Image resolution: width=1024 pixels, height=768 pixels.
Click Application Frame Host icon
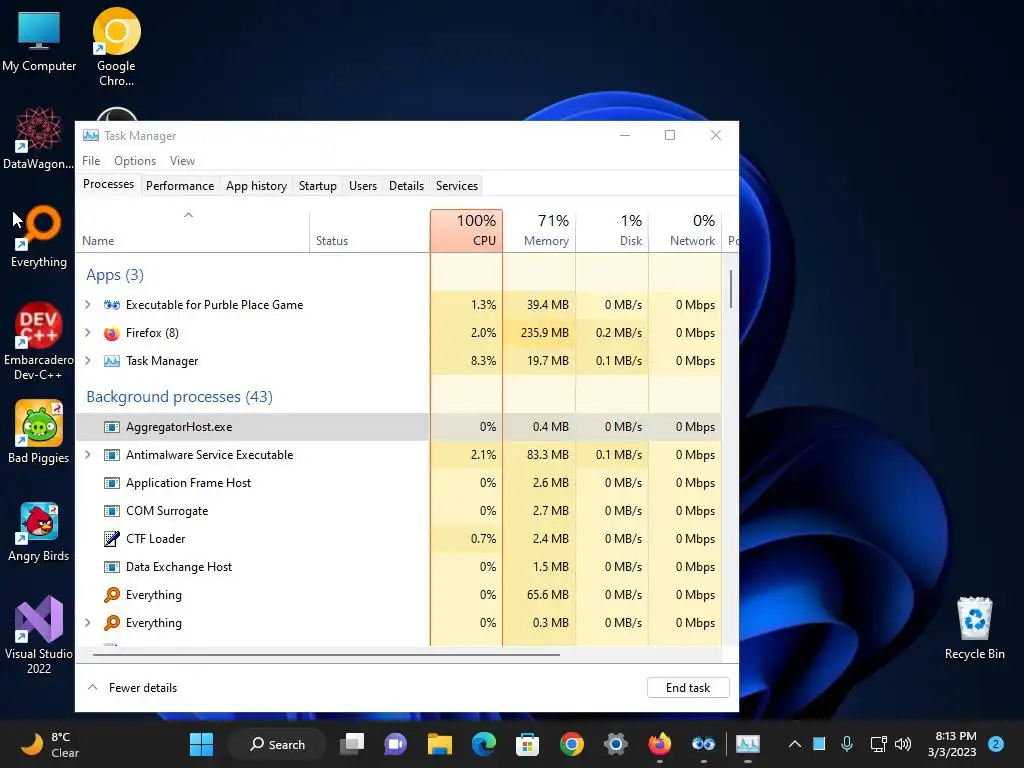(112, 483)
